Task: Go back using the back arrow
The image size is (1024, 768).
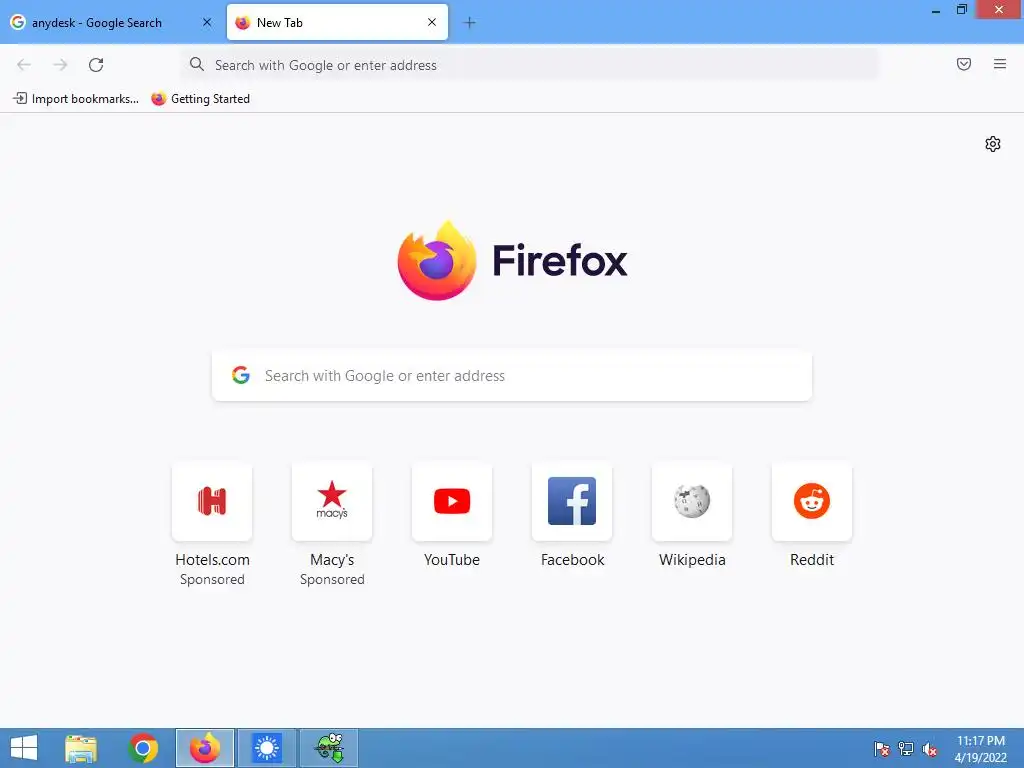Action: [24, 65]
